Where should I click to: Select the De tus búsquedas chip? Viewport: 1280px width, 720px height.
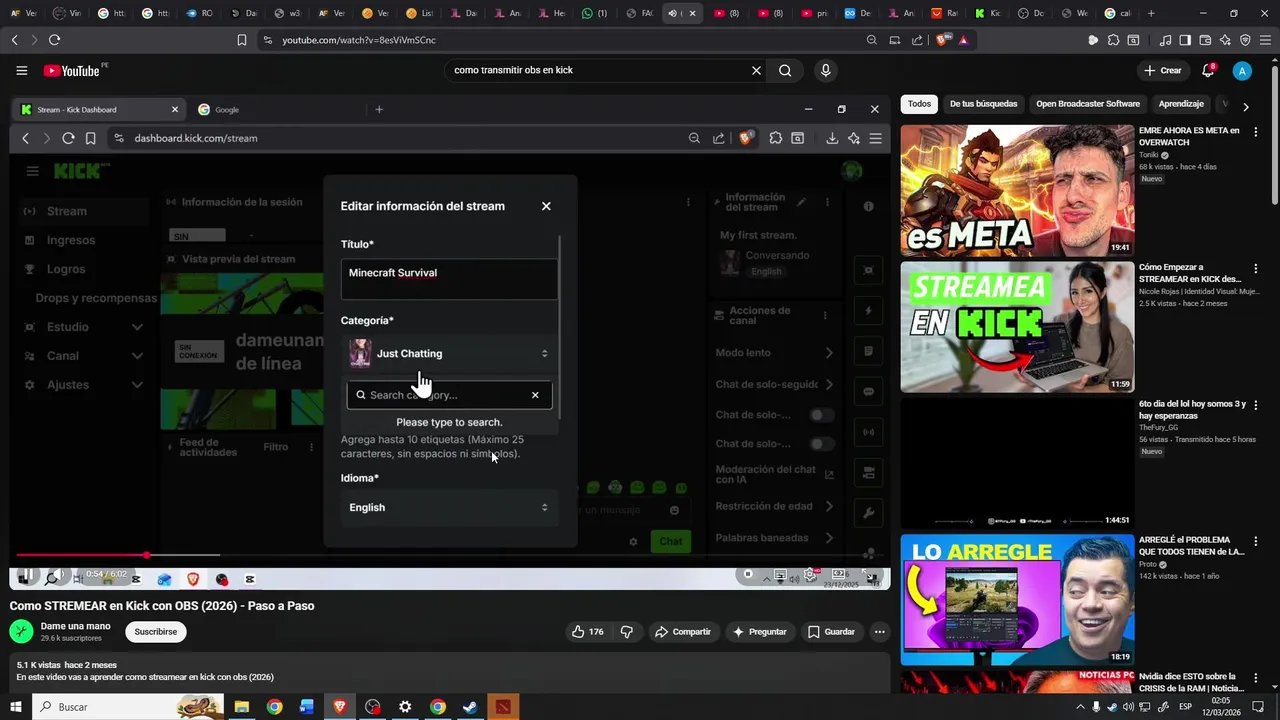[983, 104]
